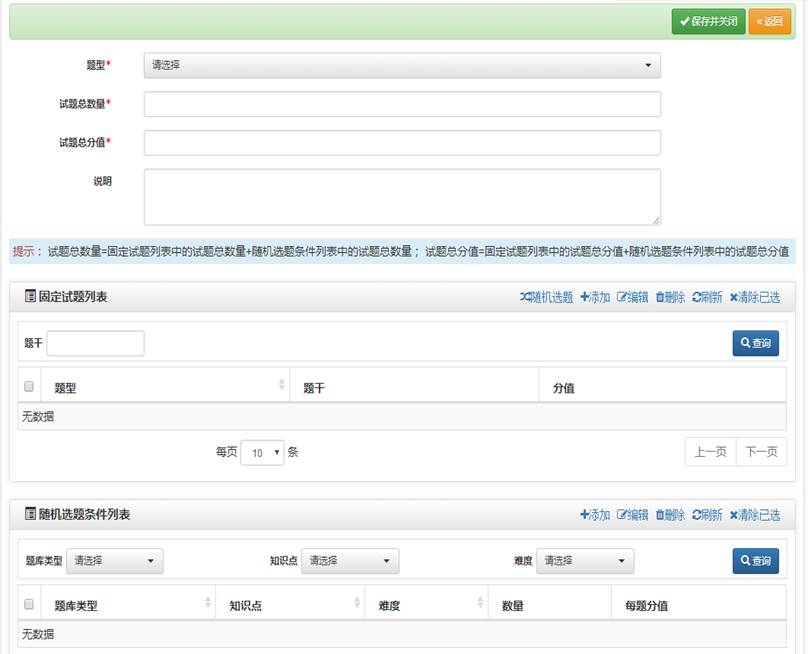Delete selected item from fixed question list
808x654 pixels.
point(670,297)
